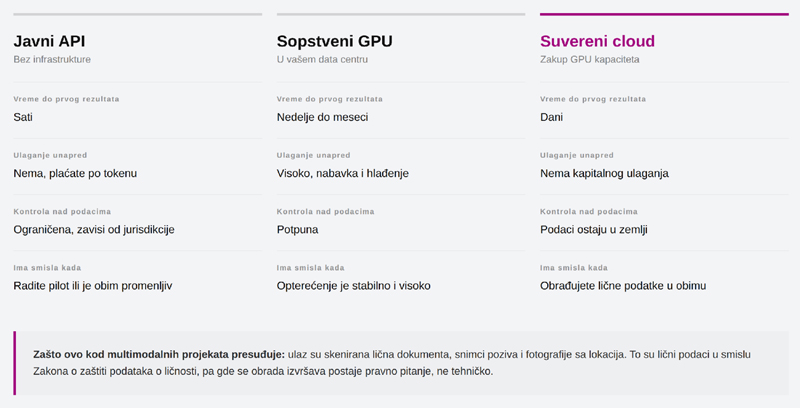Click the 'Bez infrastrukture' subtitle
Image resolution: width=800 pixels, height=408 pixels.
click(x=52, y=59)
